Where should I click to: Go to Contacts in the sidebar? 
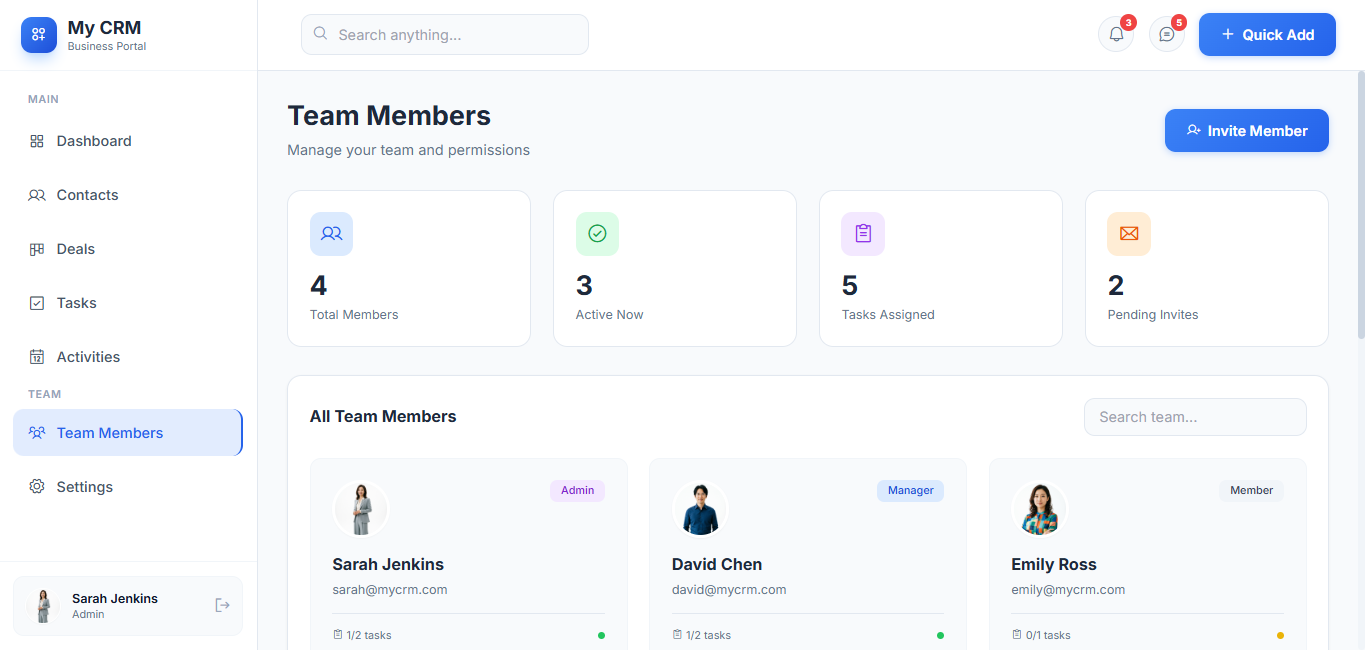tap(87, 195)
